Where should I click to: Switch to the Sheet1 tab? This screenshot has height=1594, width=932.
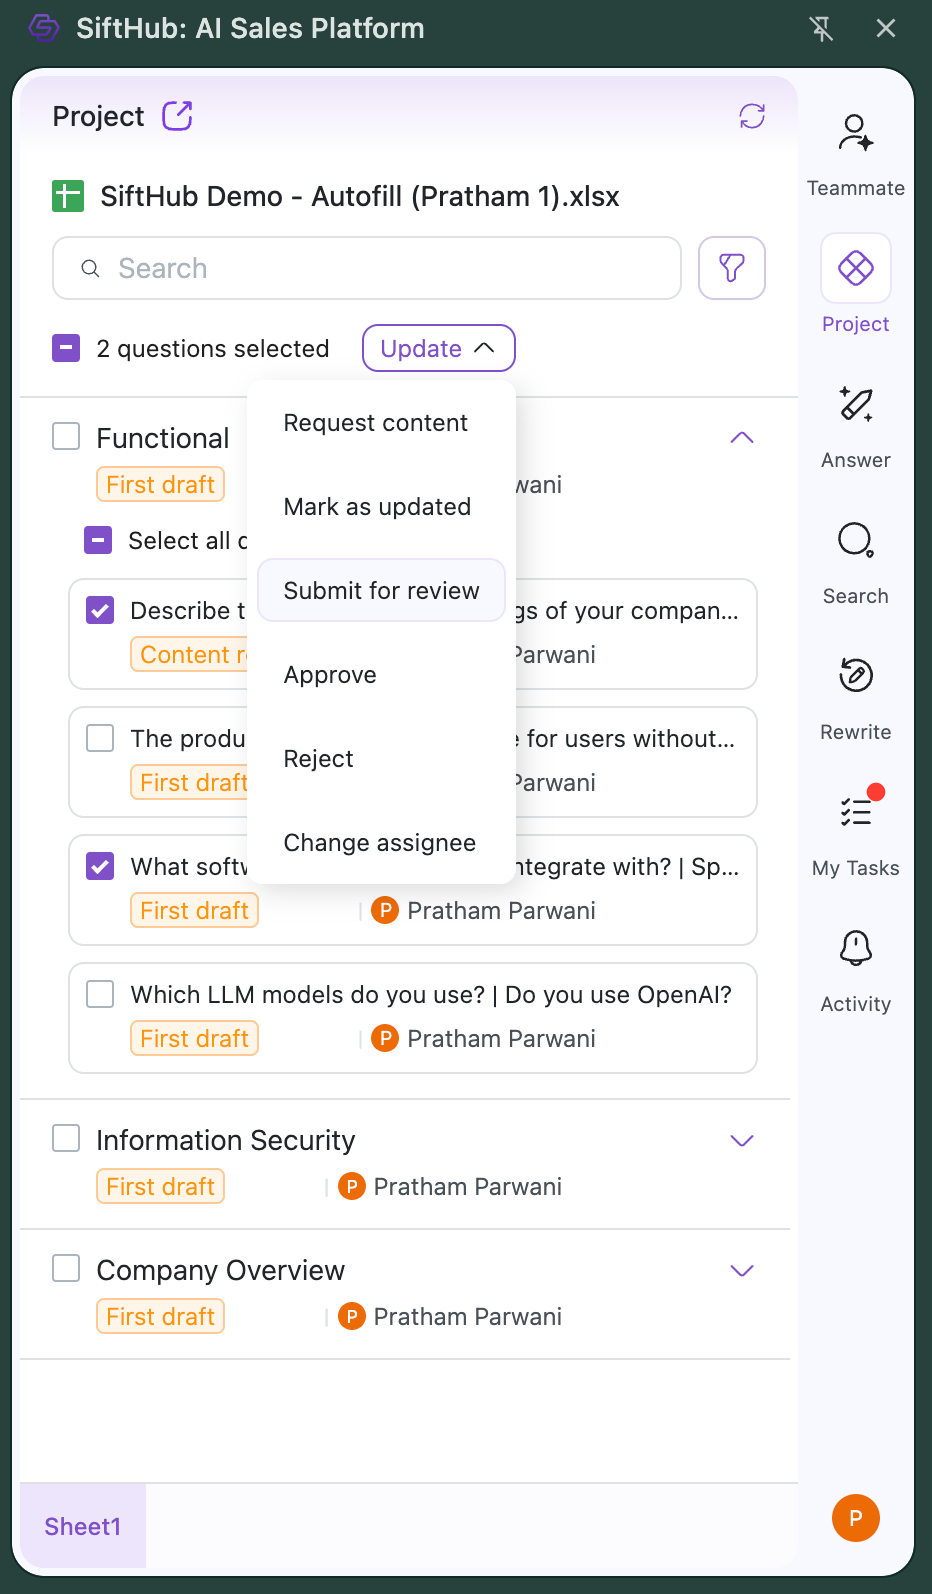point(83,1527)
